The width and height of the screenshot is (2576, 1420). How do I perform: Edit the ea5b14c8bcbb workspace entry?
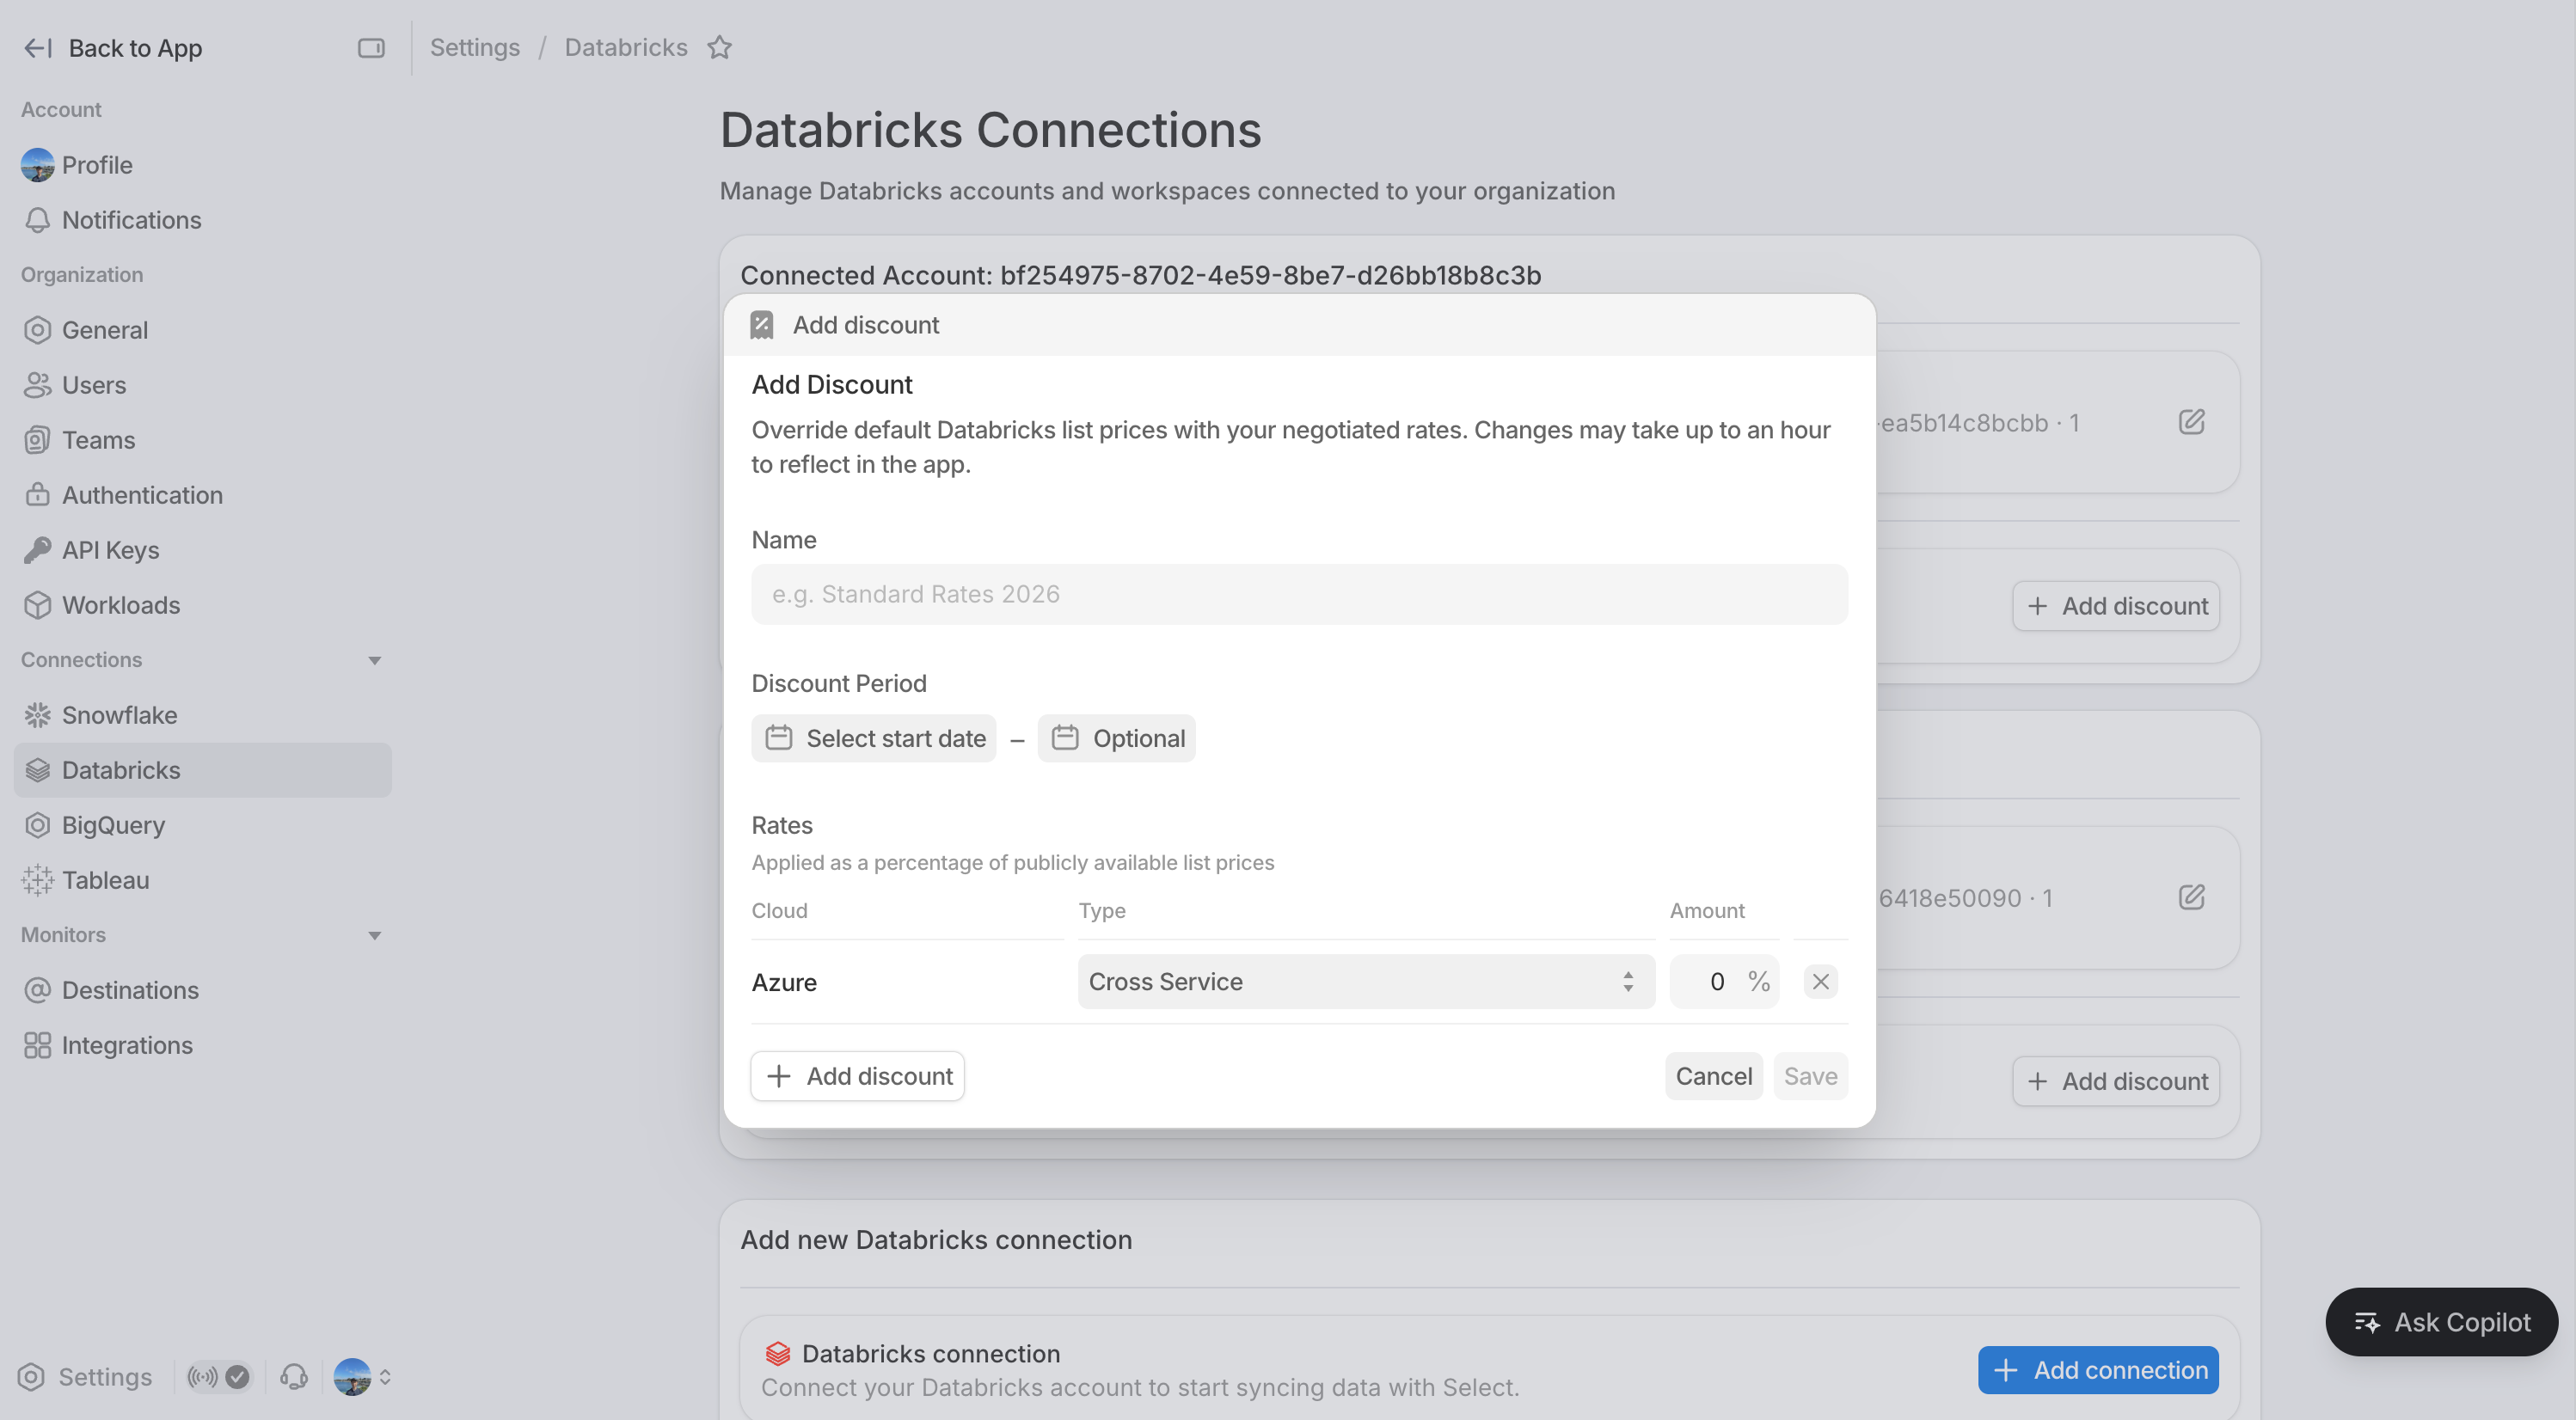(2191, 422)
